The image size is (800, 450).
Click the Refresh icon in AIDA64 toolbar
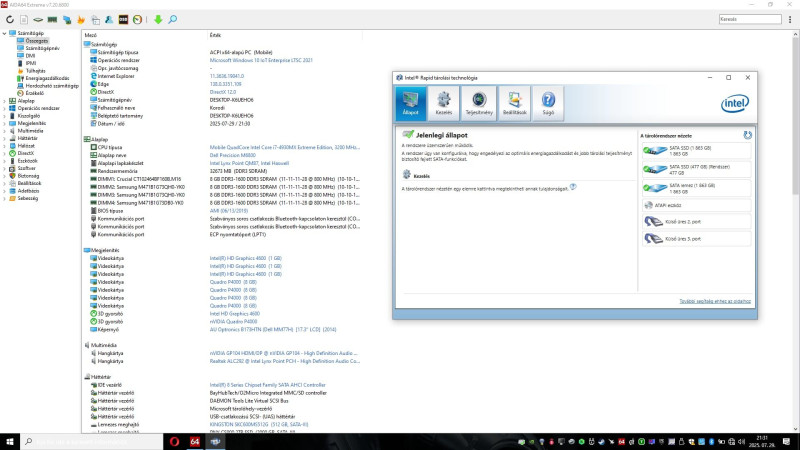(x=10, y=19)
